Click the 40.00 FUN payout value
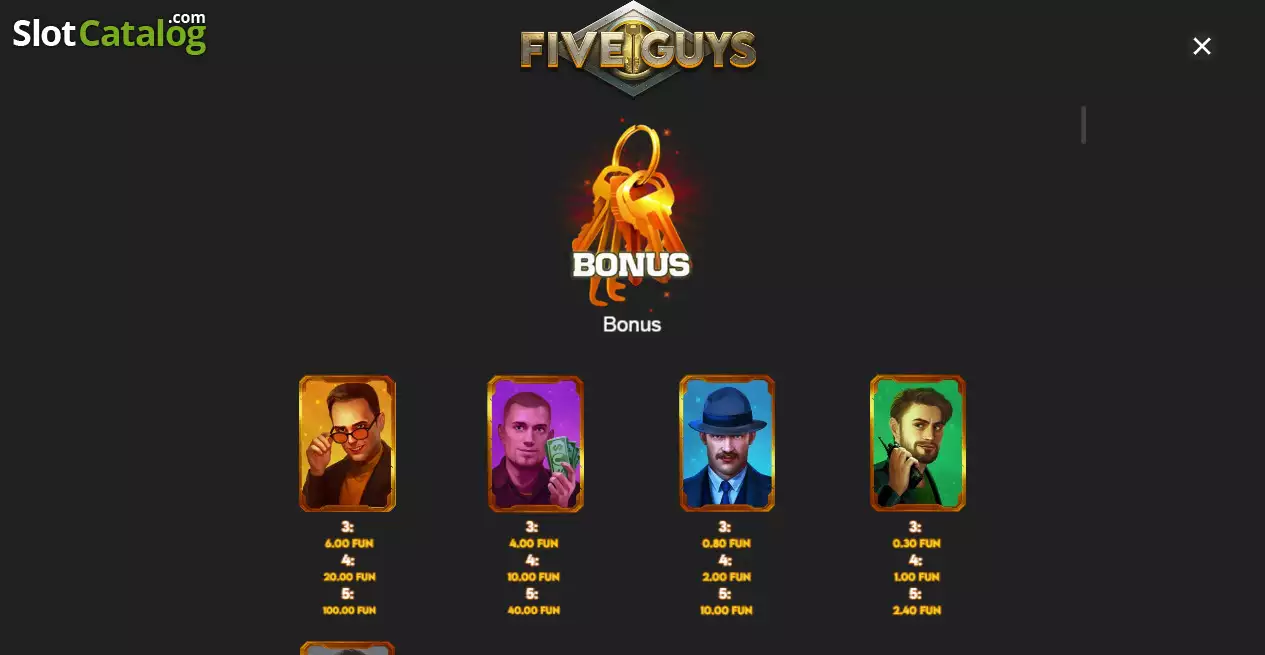The image size is (1265, 655). click(x=533, y=610)
